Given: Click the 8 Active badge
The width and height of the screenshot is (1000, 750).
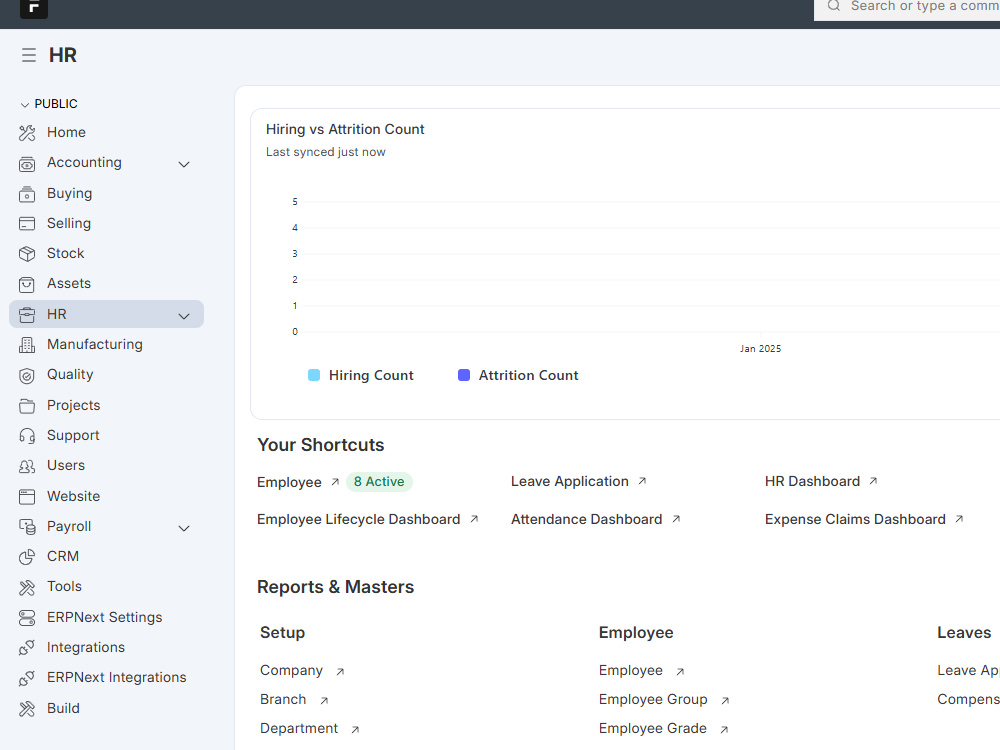Looking at the screenshot, I should [x=379, y=482].
